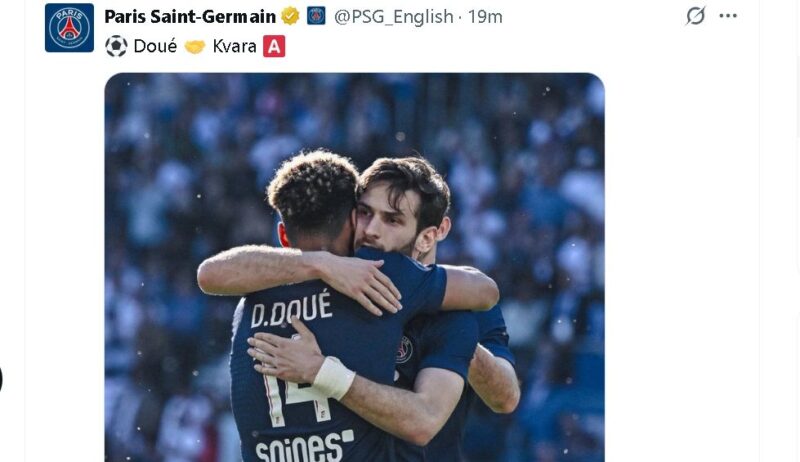Click the gold verified checkmark badge
Viewport: 800px width, 462px height.
click(290, 16)
